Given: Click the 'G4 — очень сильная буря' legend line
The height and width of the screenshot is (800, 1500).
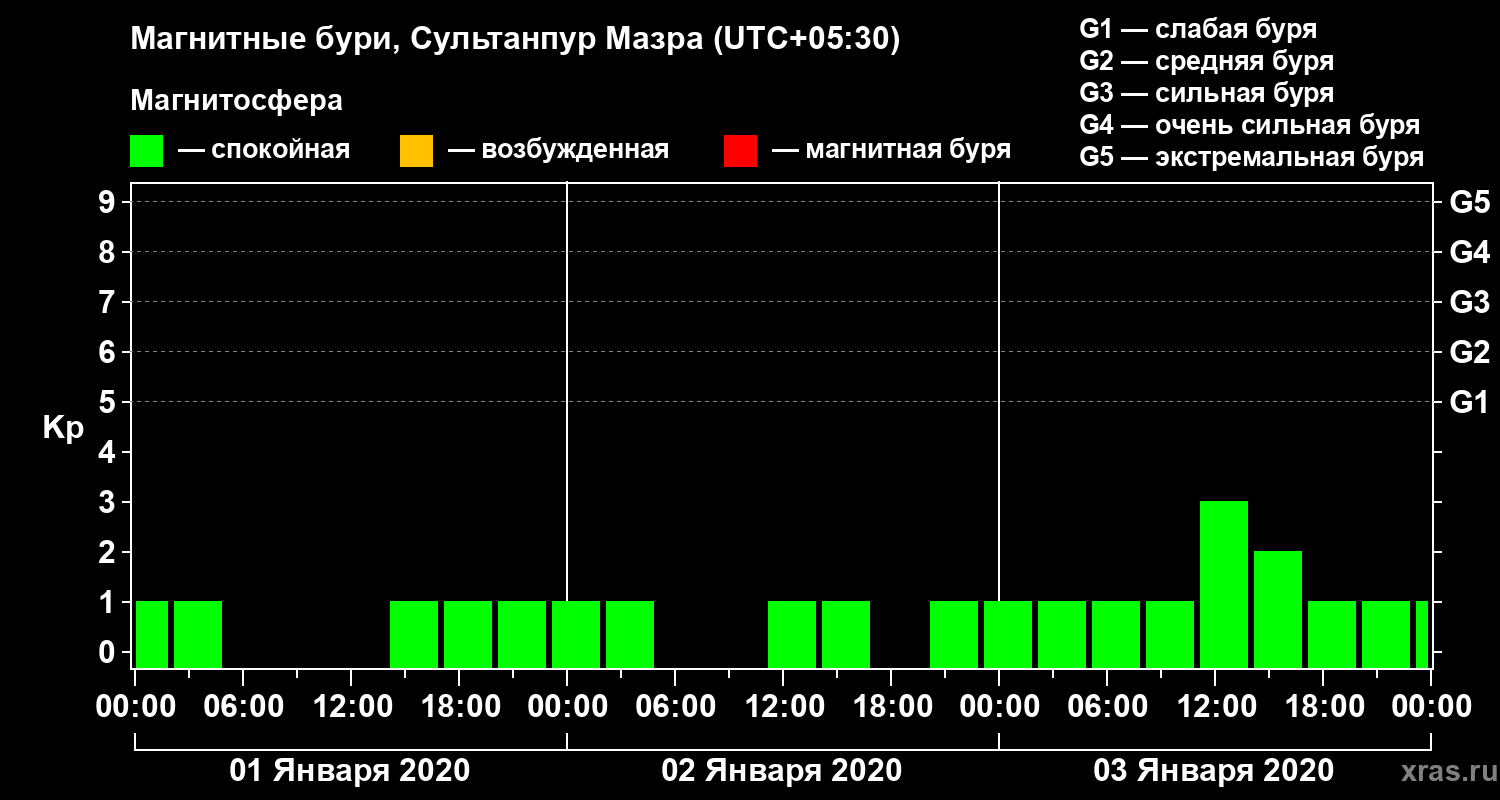Looking at the screenshot, I should (x=1250, y=125).
